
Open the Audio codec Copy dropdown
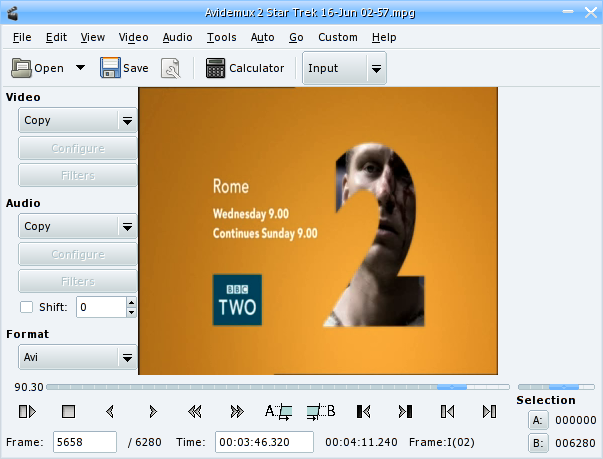pyautogui.click(x=78, y=226)
